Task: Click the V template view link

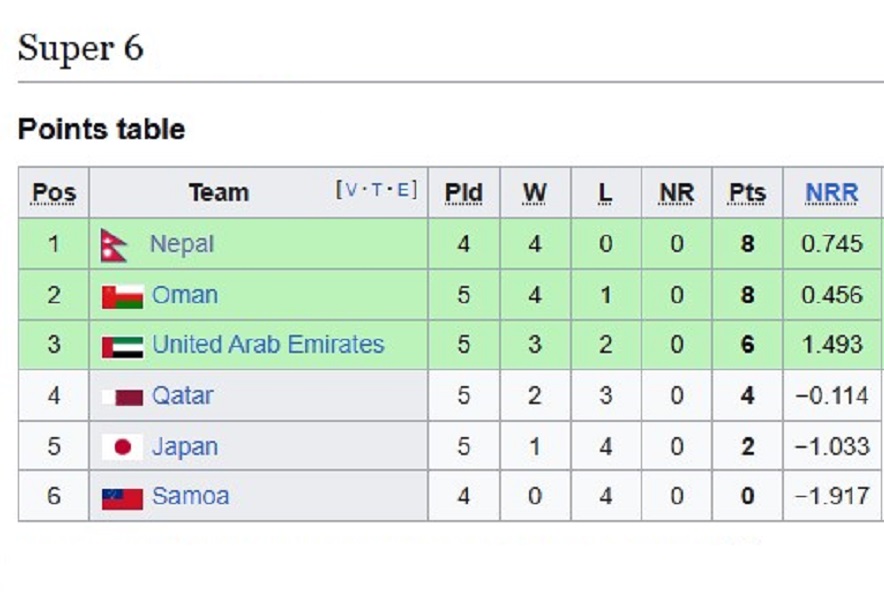Action: [351, 189]
